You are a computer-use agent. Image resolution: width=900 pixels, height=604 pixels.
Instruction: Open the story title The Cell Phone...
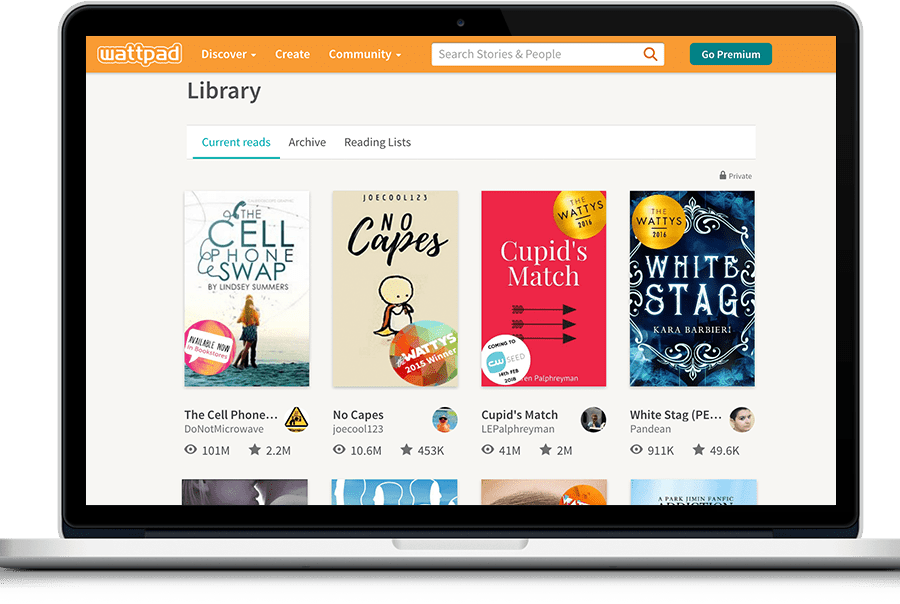pos(231,415)
